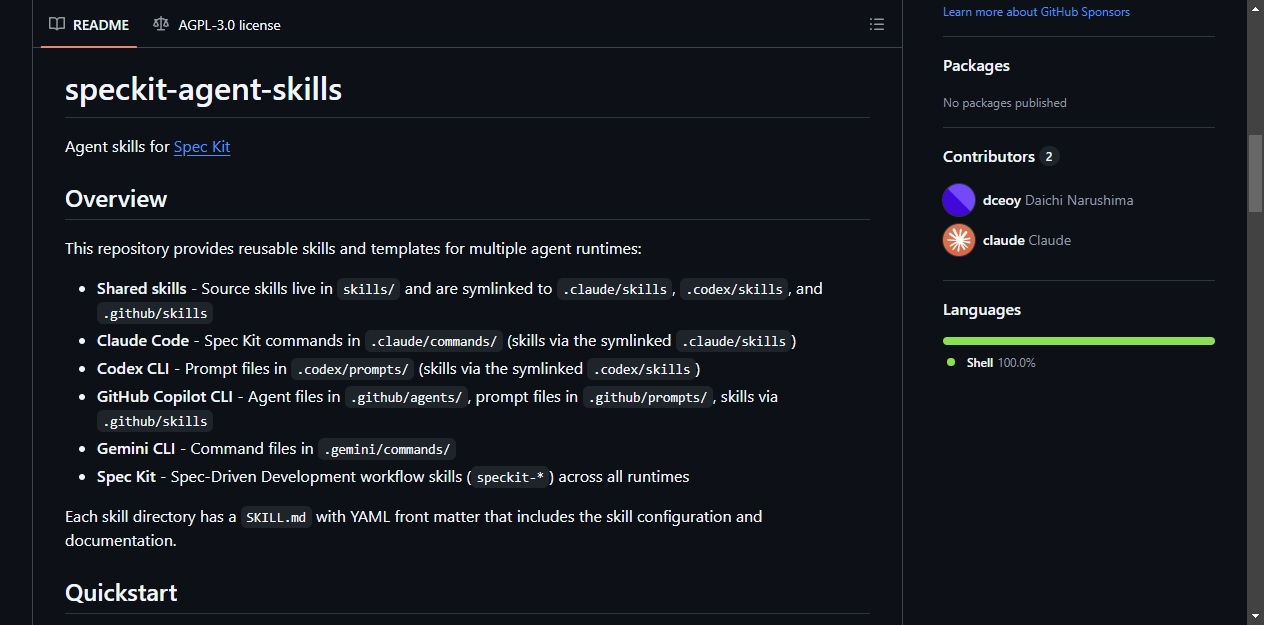Open dceoy's contributor avatar

pos(959,200)
